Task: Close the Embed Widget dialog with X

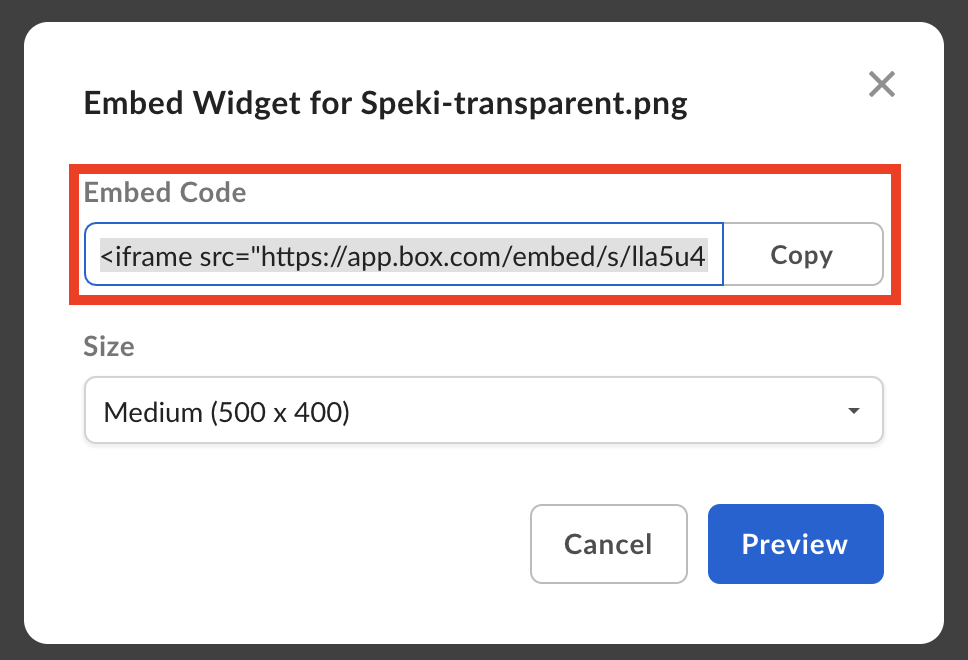Action: point(882,84)
